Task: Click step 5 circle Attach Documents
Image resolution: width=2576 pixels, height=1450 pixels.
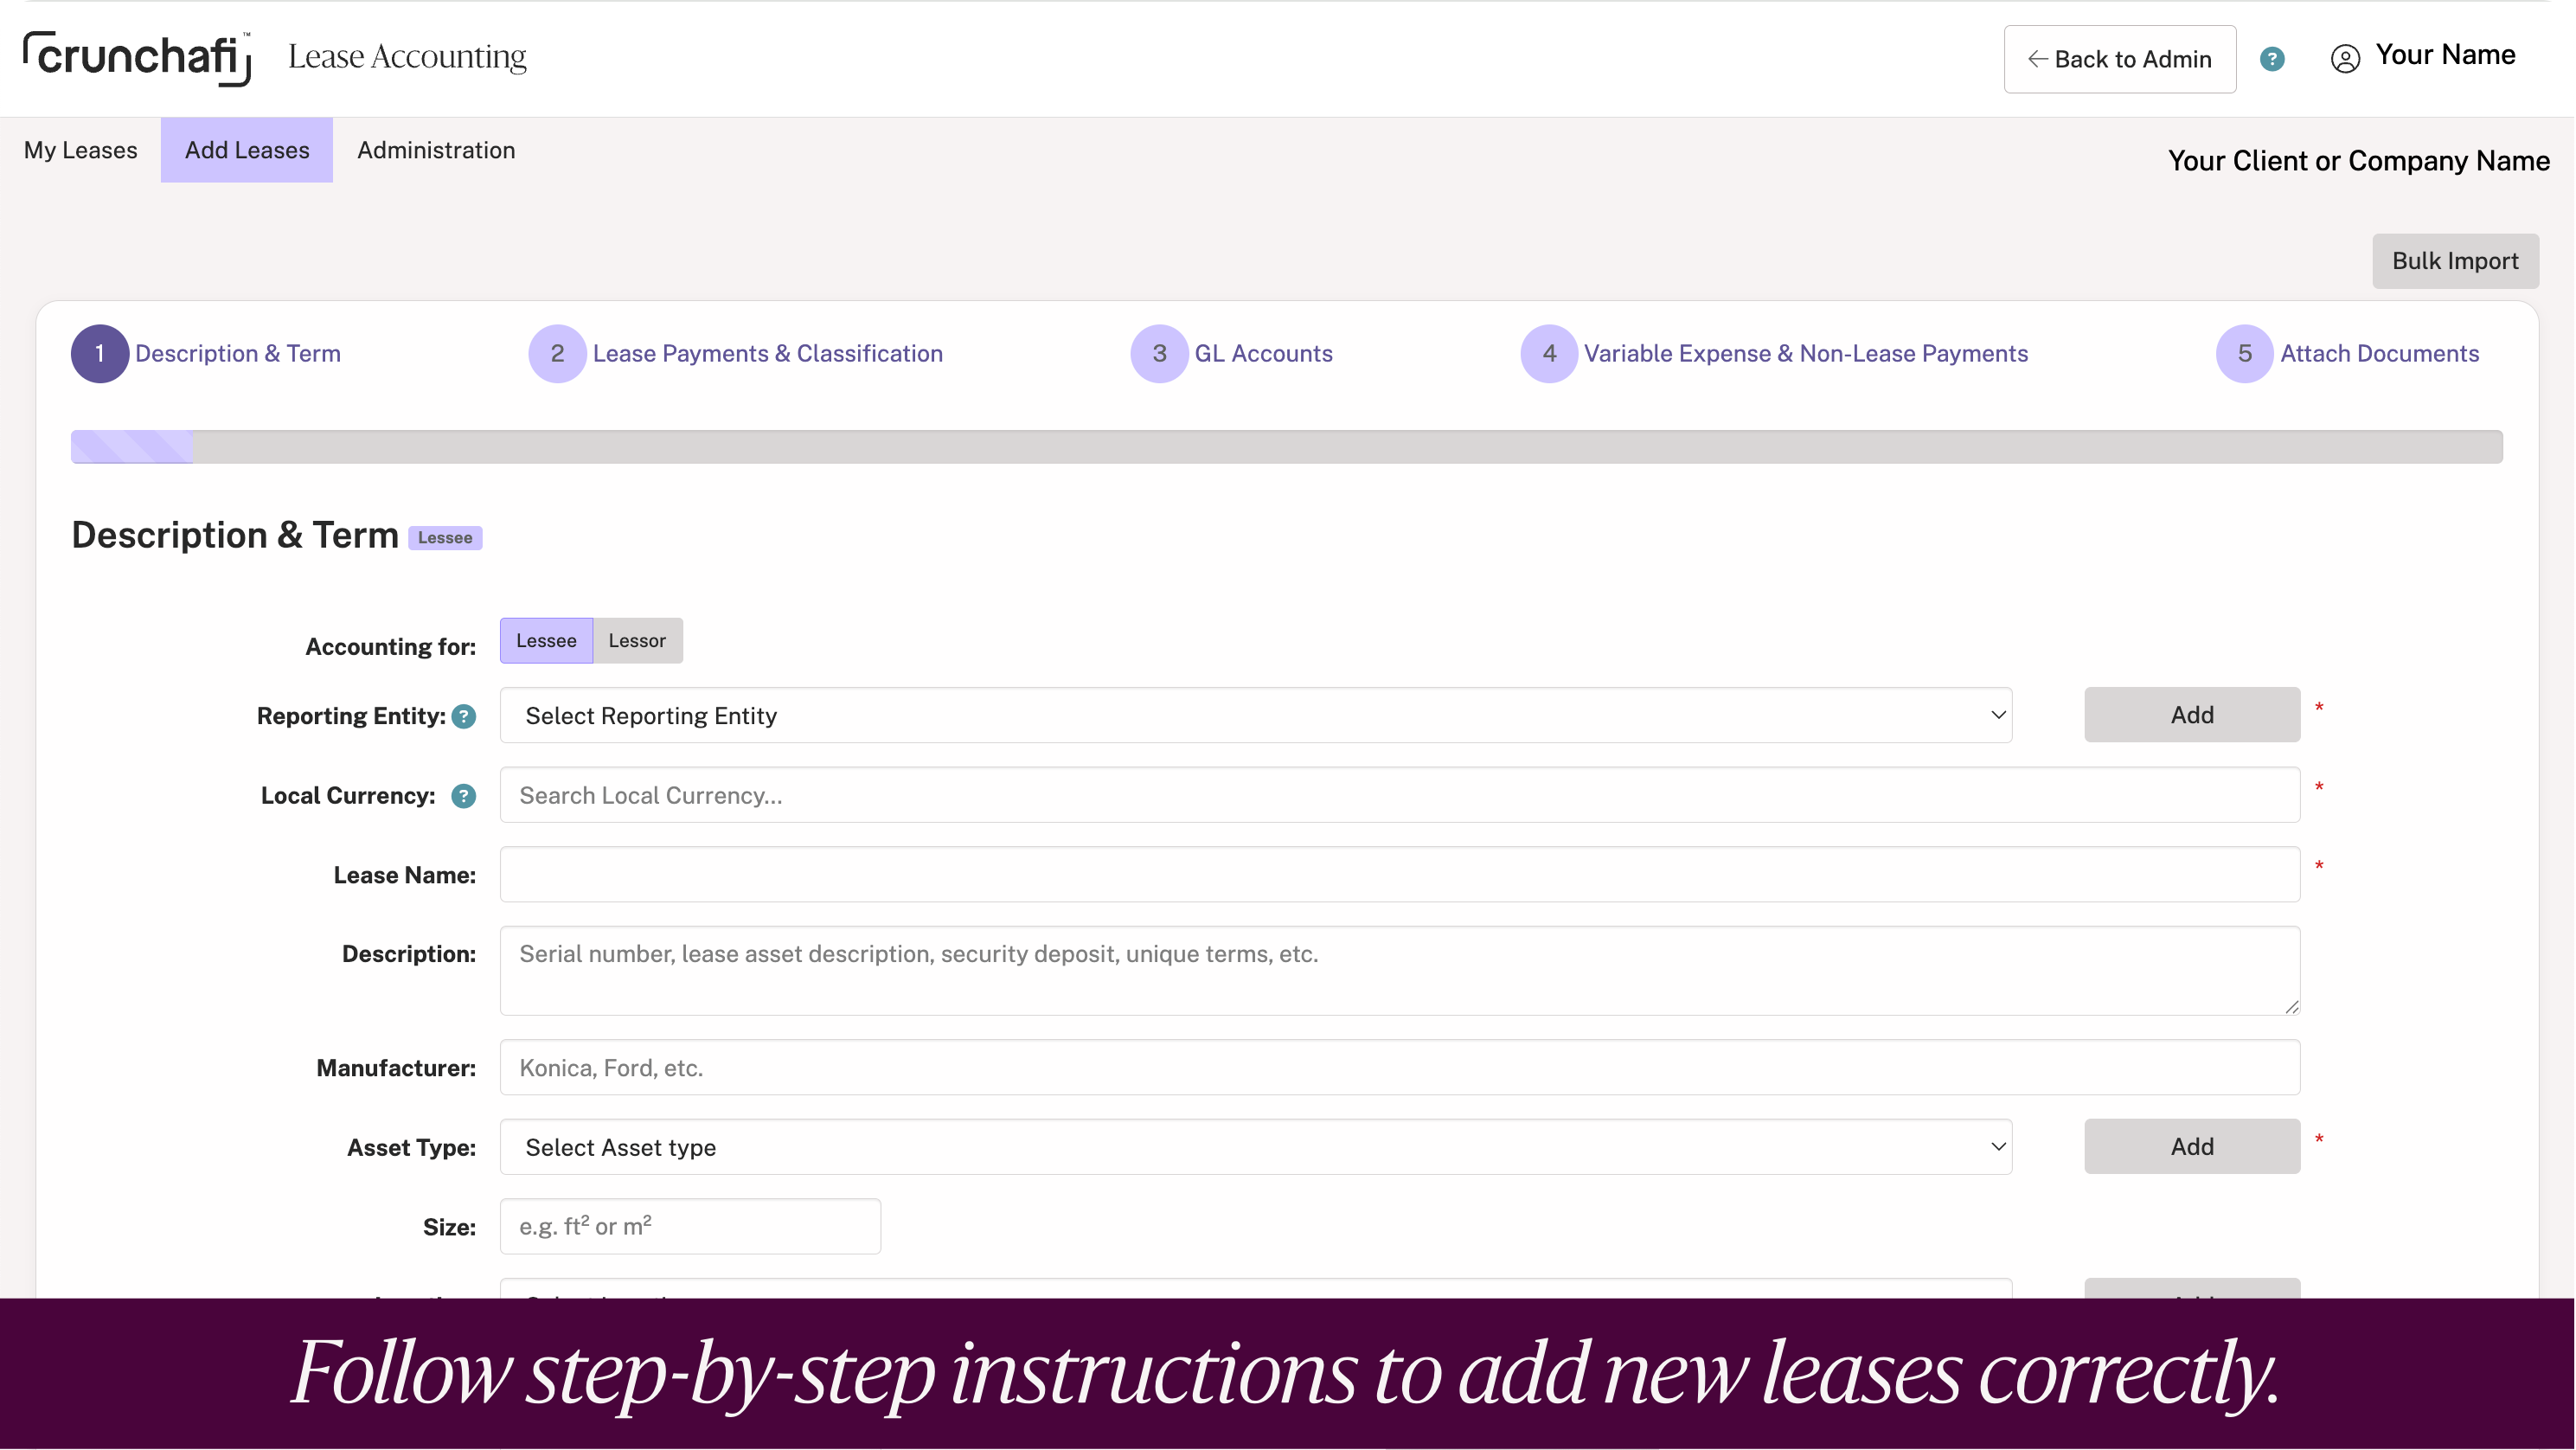Action: pos(2244,354)
